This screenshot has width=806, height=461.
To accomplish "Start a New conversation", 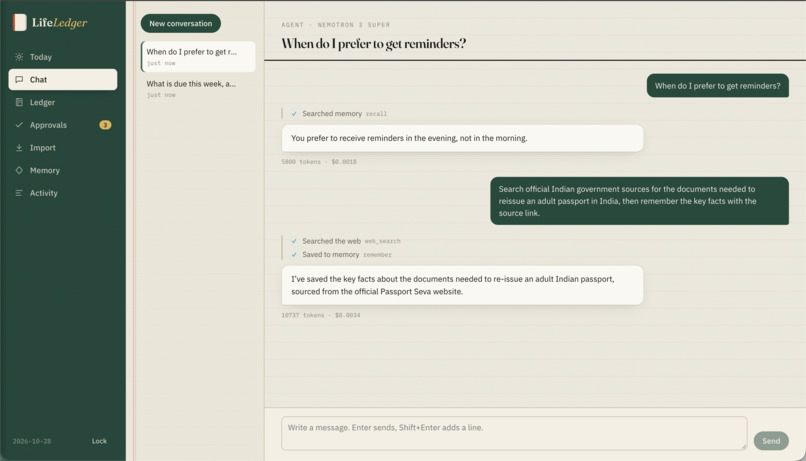I will [180, 23].
